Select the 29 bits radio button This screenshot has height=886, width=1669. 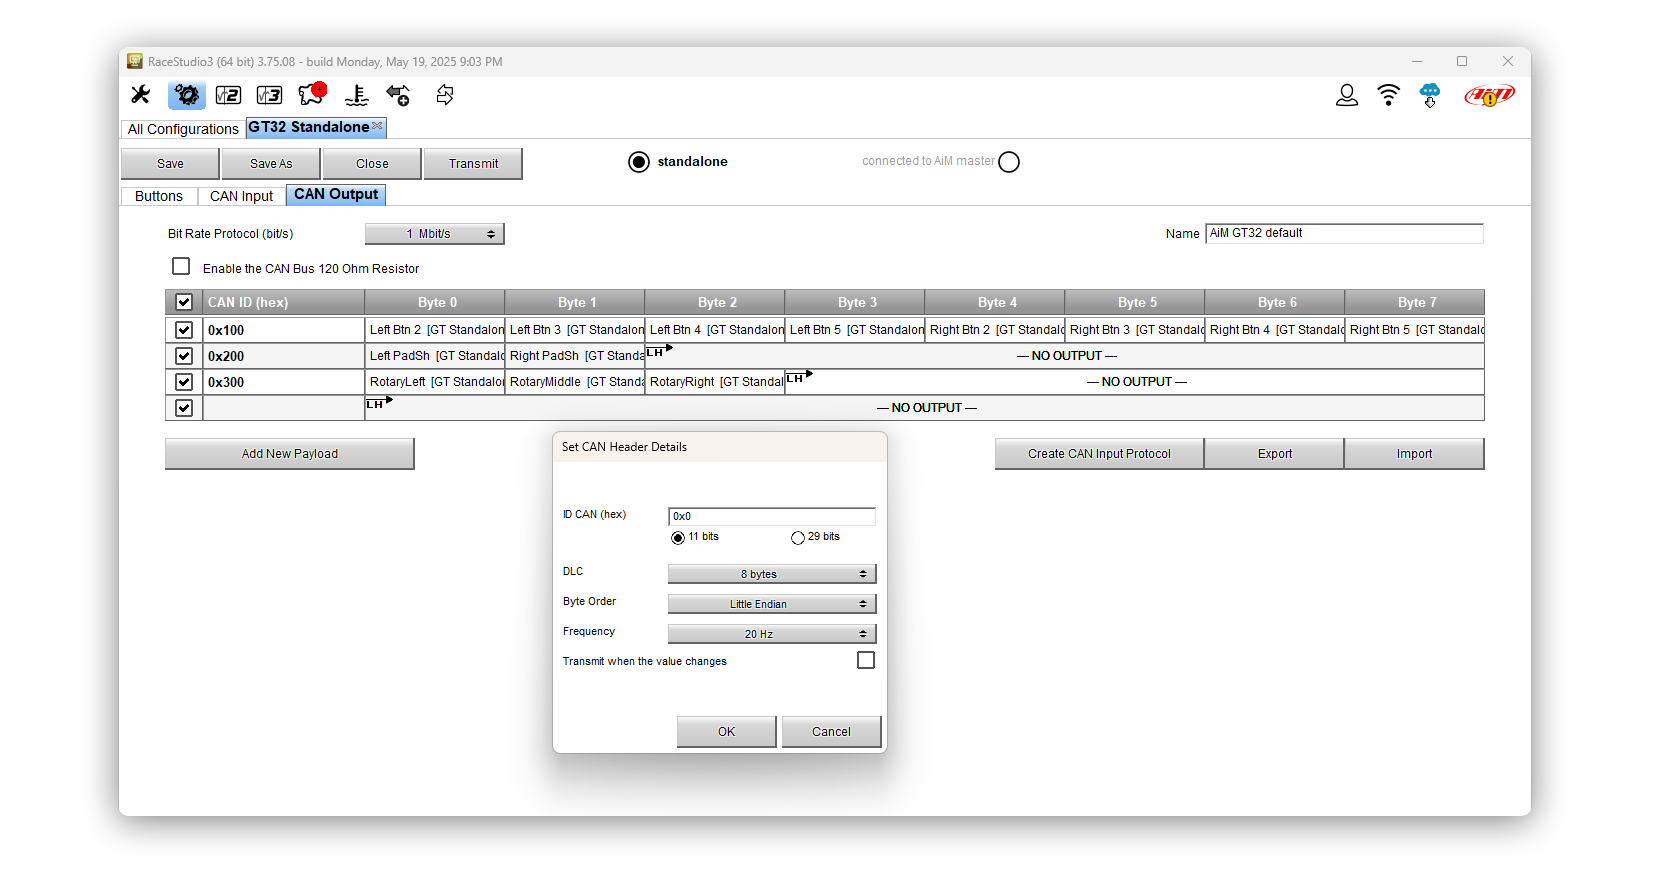pos(798,538)
